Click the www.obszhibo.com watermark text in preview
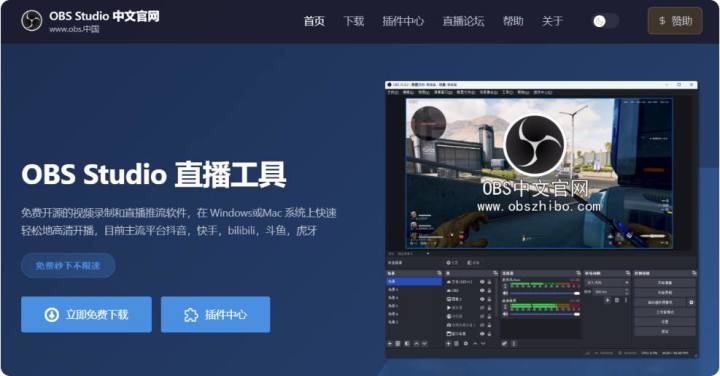Screen dimensions: 720x376 539,207
